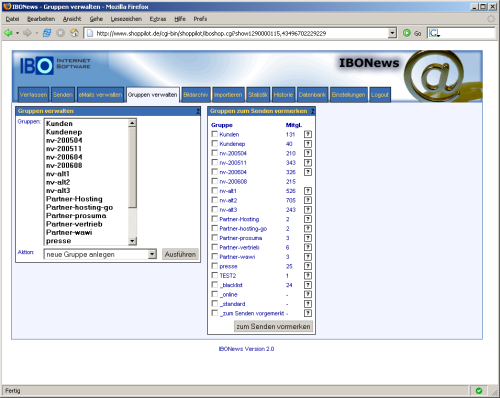Screen dimensions: 500x398
Task: Check the _blacklist group checkbox
Action: pos(215,285)
